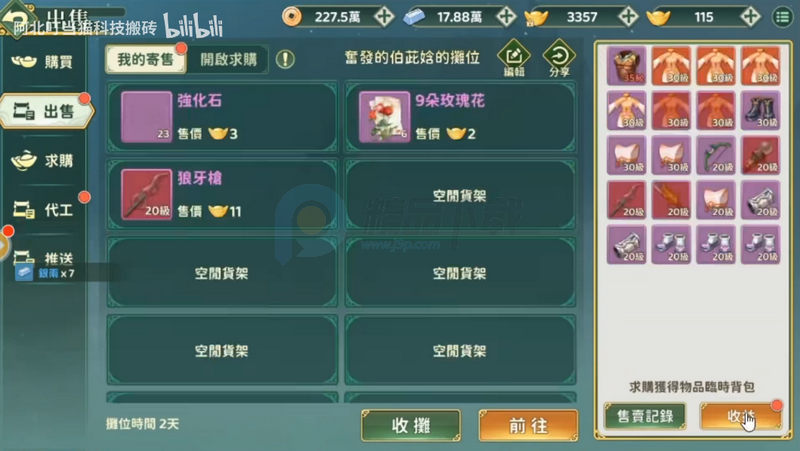
Task: Open the 代工 sidebar item
Action: click(43, 210)
